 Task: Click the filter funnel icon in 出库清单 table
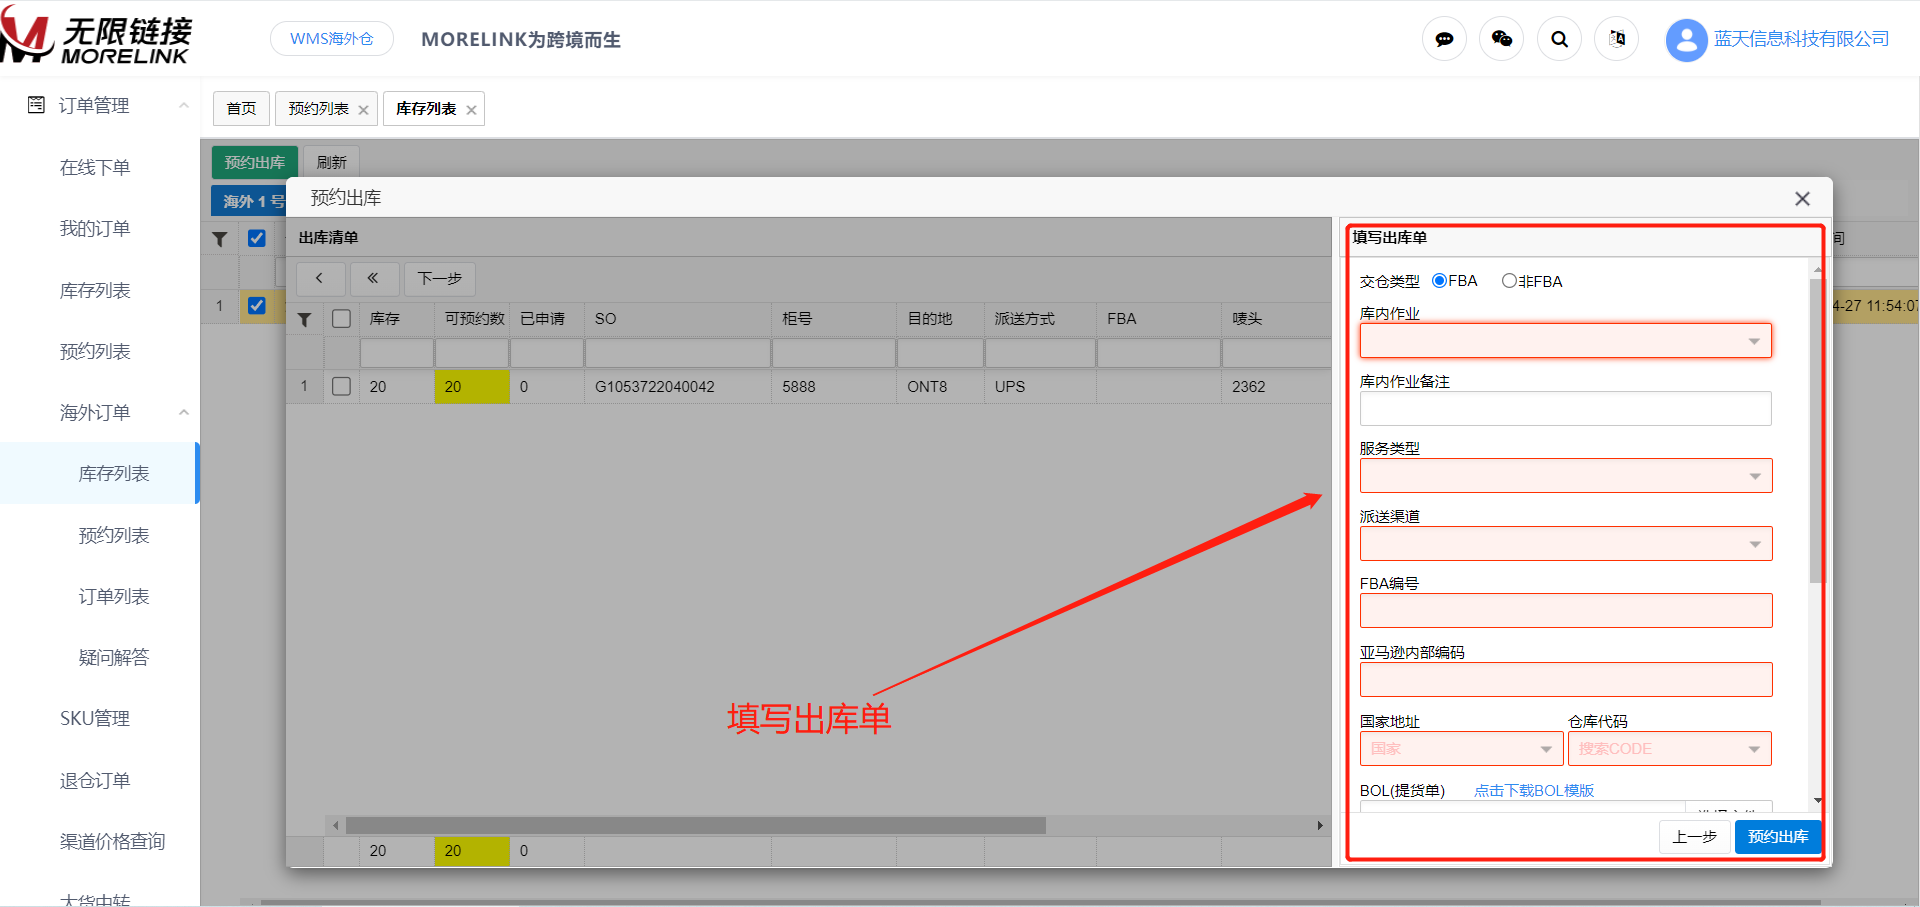(x=305, y=319)
